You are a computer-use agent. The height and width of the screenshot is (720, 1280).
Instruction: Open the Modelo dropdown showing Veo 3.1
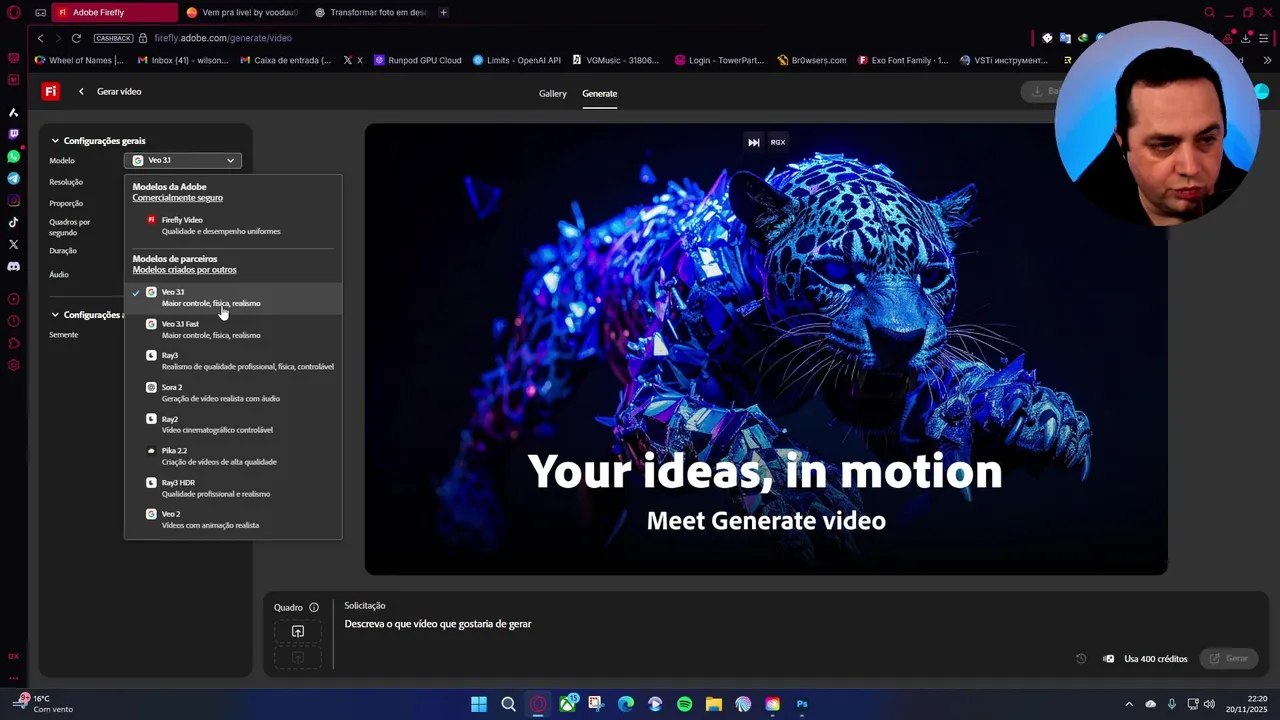pos(183,160)
